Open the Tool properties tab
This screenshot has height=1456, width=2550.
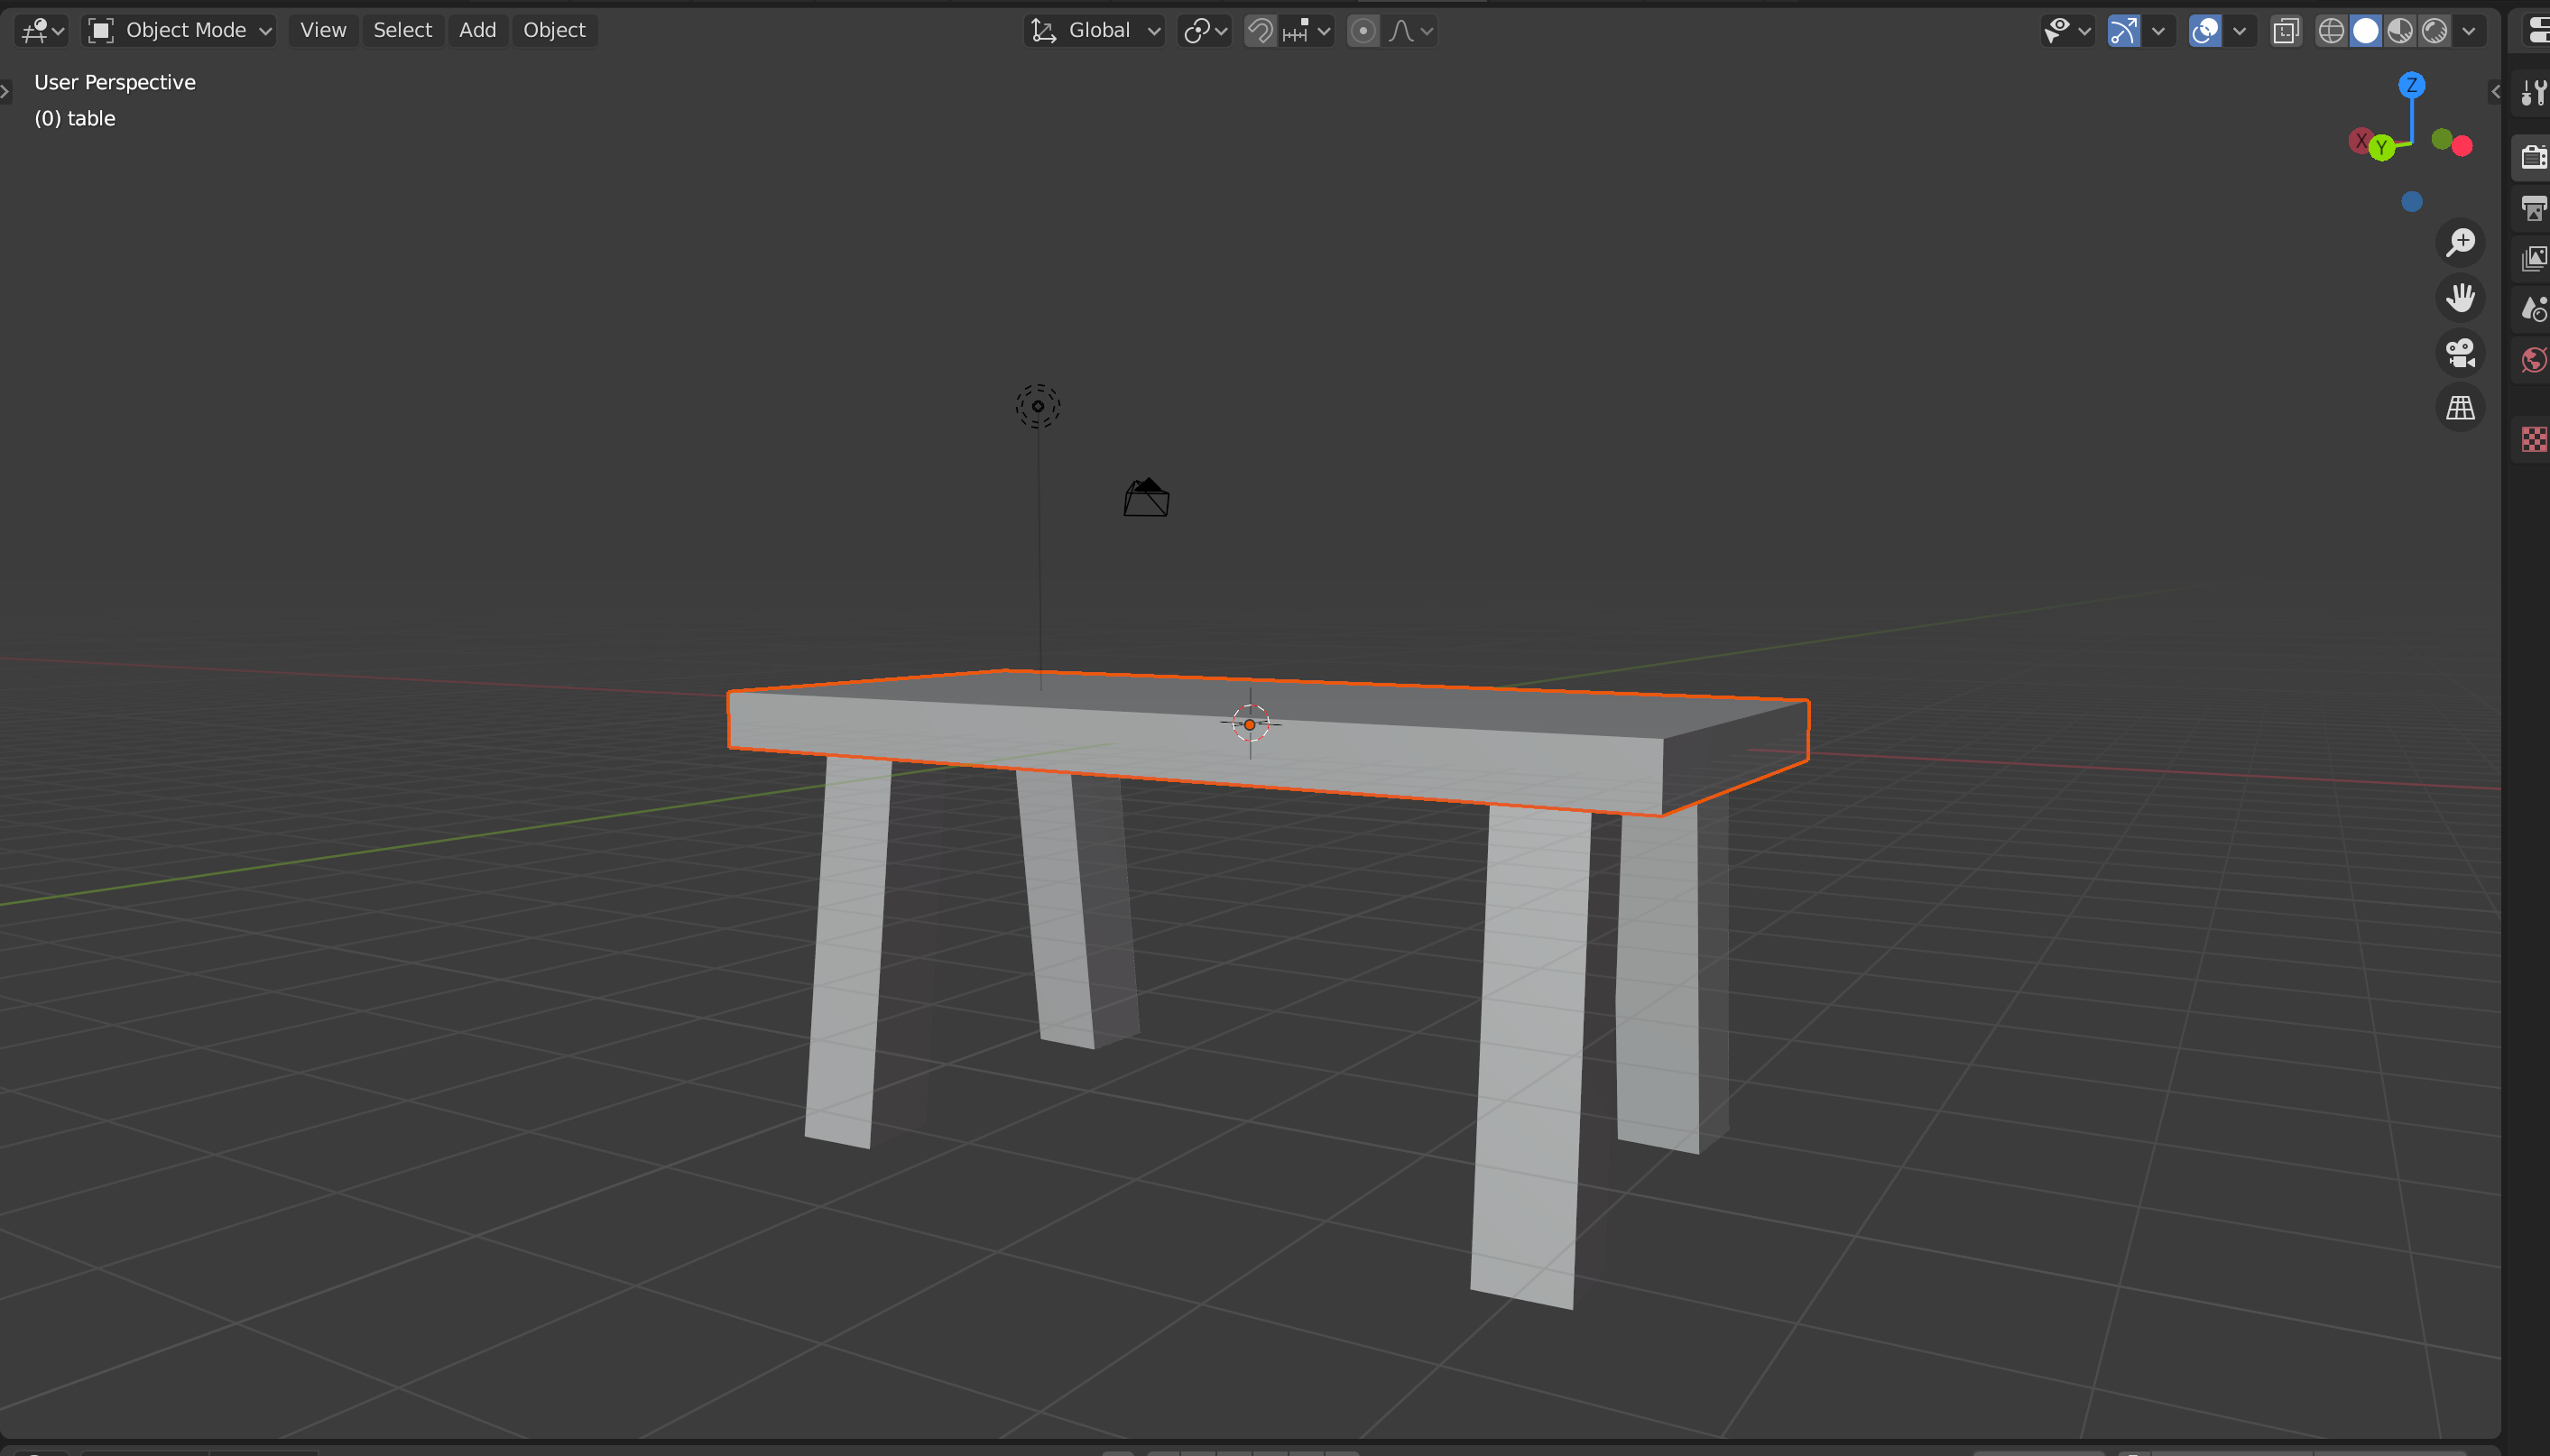click(x=2533, y=92)
